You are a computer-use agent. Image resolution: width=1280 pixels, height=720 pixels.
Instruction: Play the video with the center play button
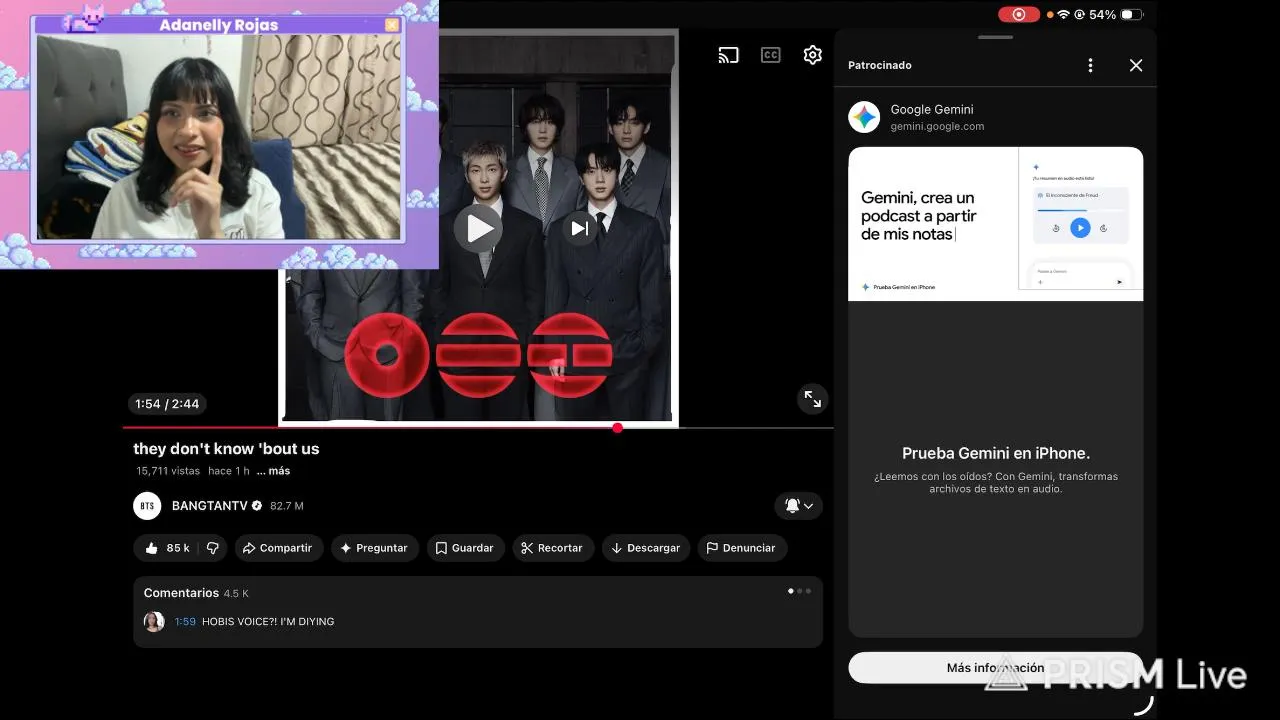[479, 228]
